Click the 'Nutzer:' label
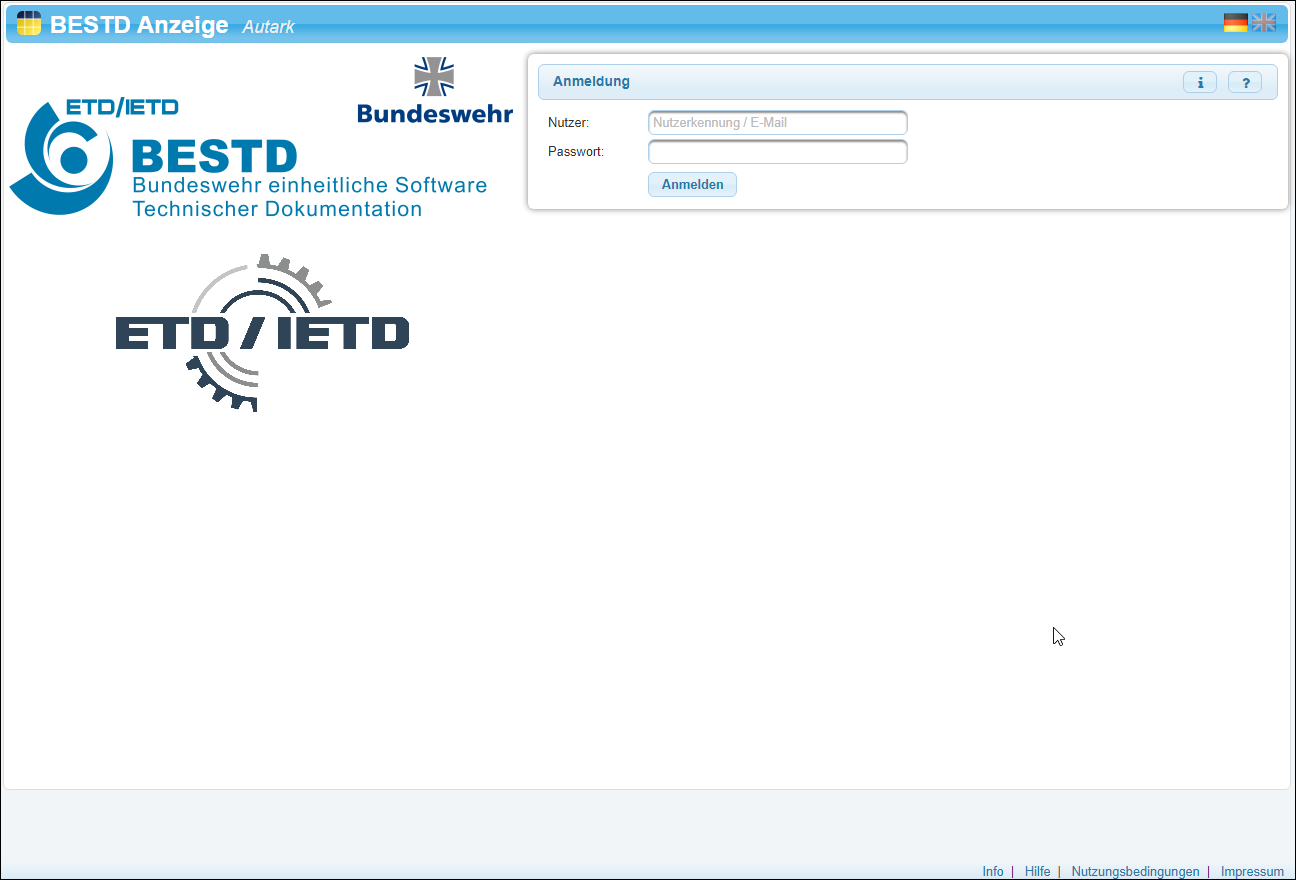This screenshot has width=1296, height=880. tap(568, 123)
